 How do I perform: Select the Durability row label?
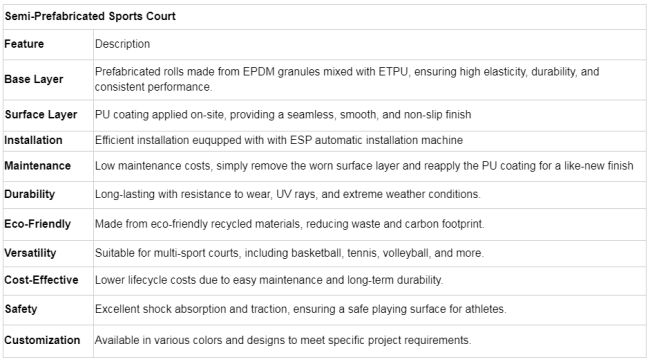pos(29,194)
